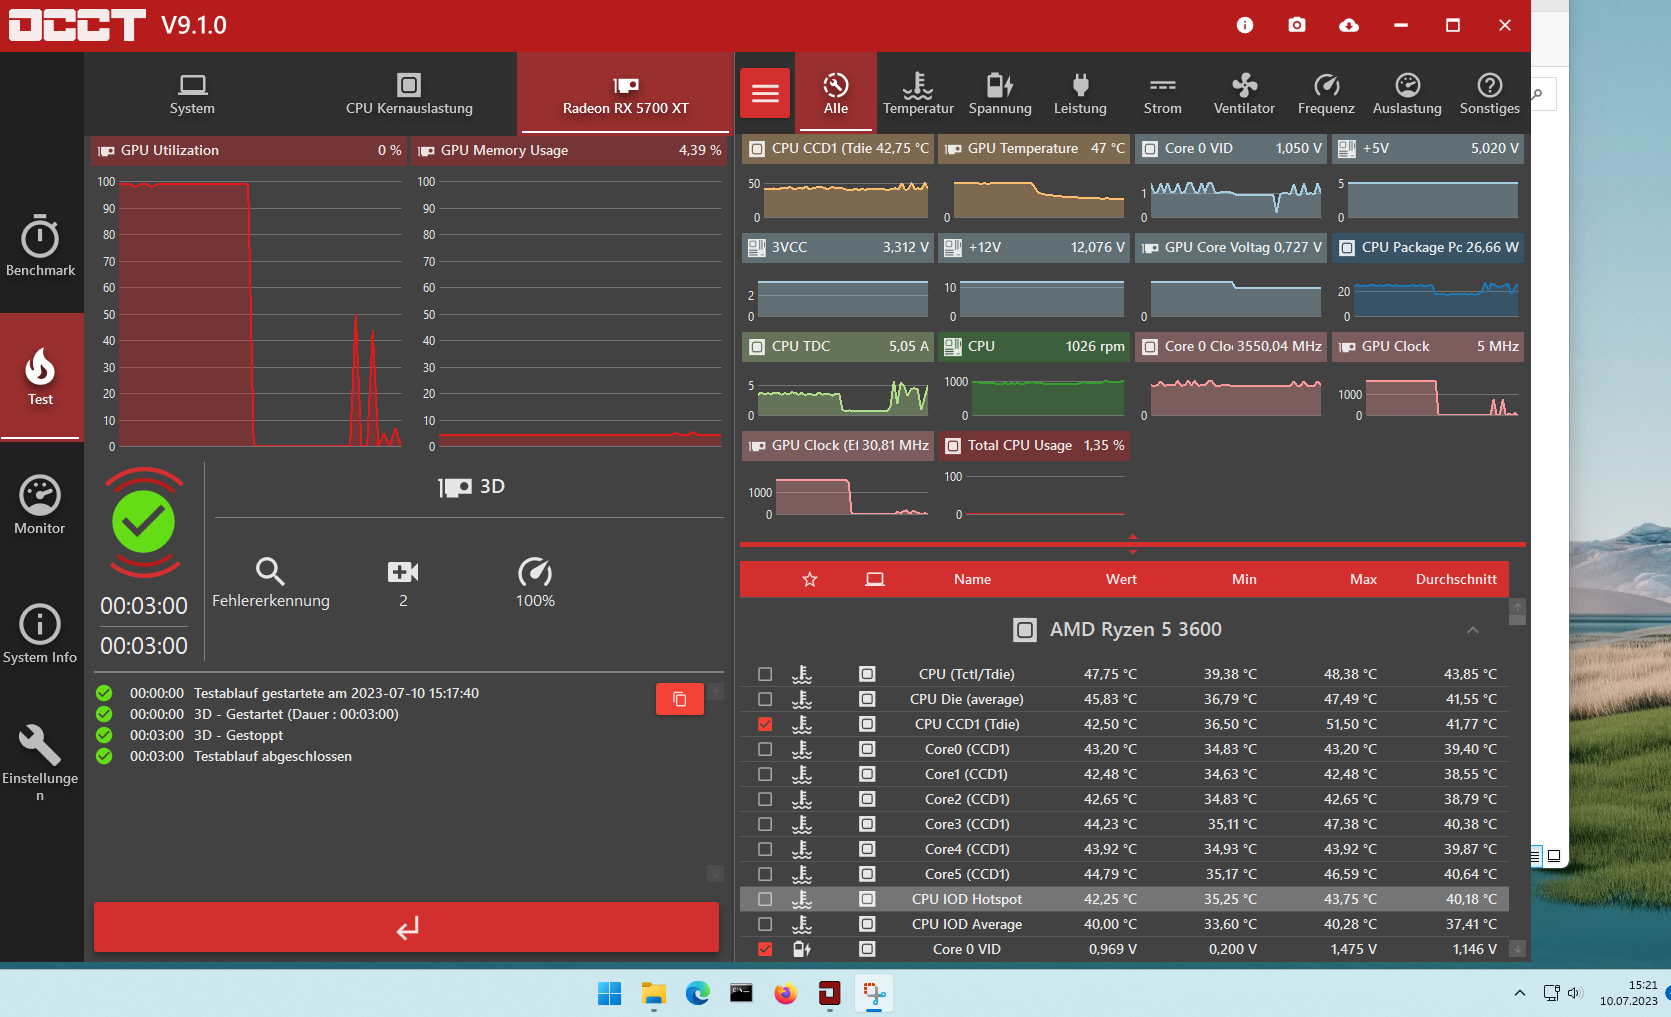Sort the table by Wert column
The width and height of the screenshot is (1671, 1017).
1121,579
